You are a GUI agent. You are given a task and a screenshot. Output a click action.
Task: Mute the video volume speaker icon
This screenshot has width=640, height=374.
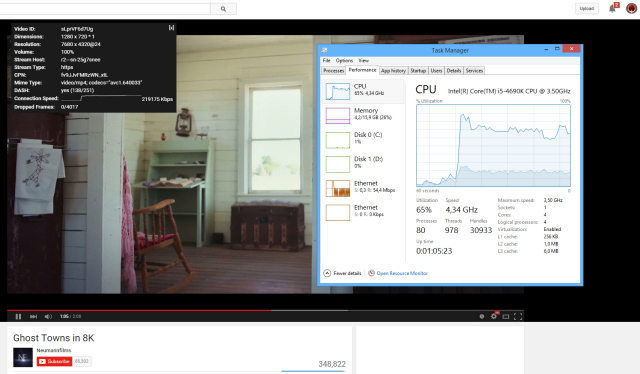click(x=48, y=316)
